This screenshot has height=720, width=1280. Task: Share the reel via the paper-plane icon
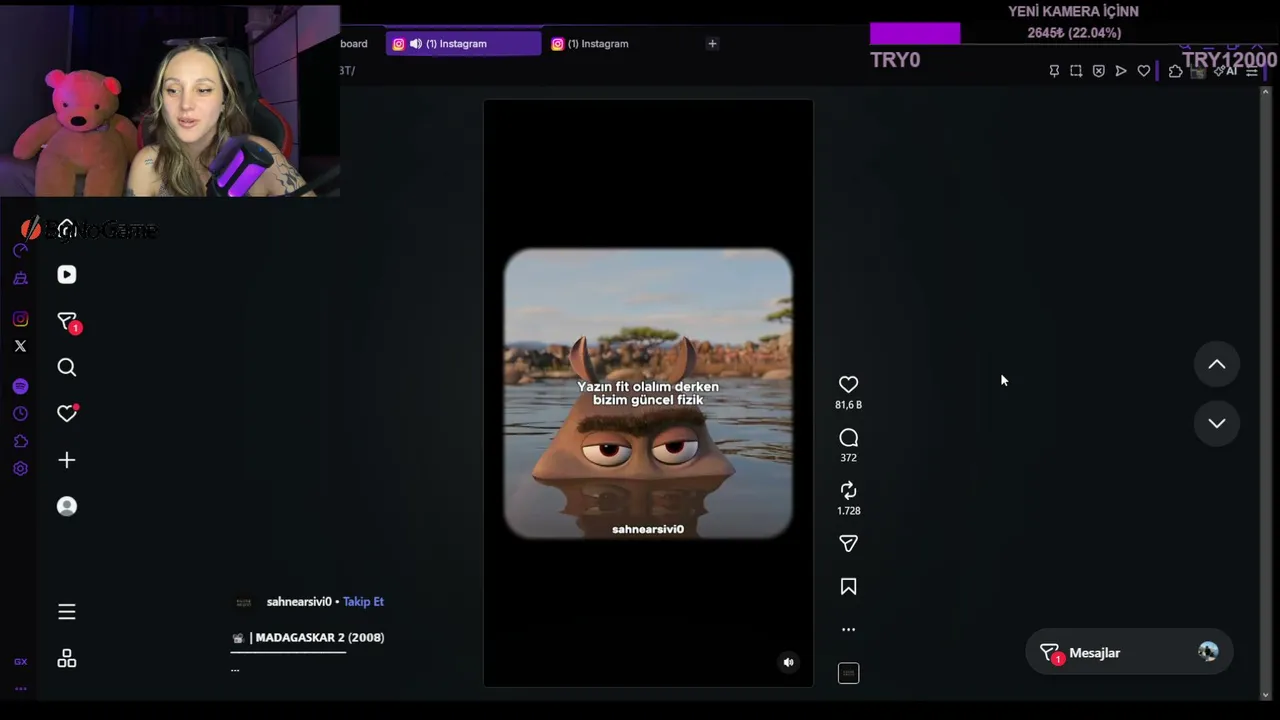(848, 543)
